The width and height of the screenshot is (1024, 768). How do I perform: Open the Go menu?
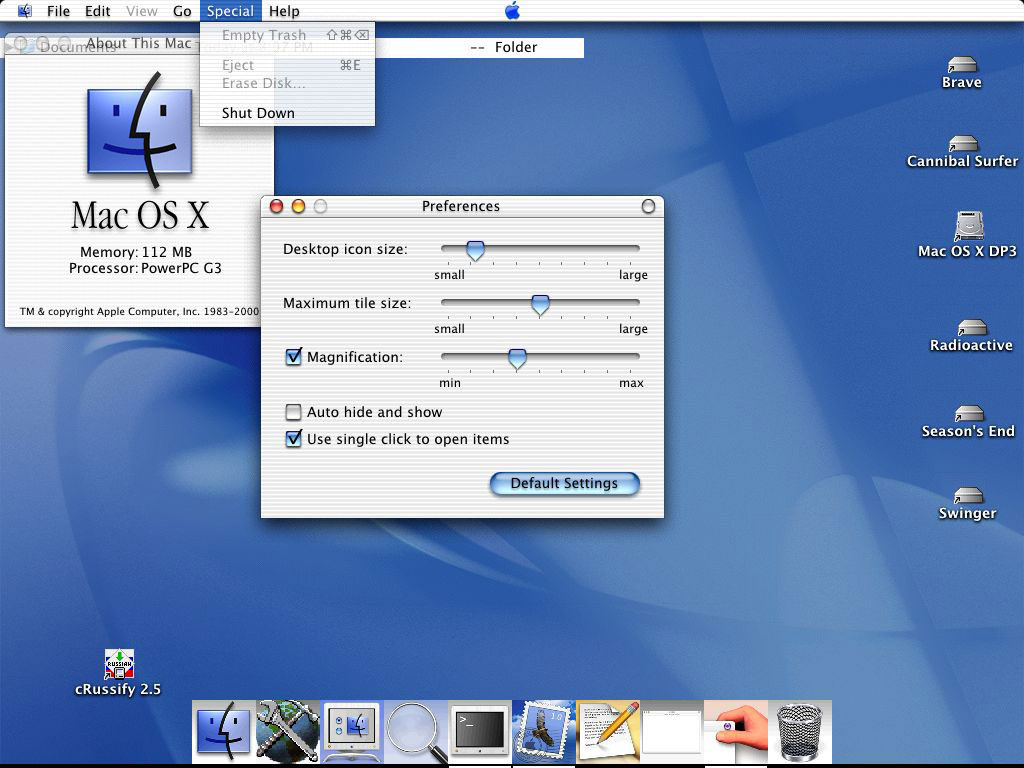(x=182, y=11)
